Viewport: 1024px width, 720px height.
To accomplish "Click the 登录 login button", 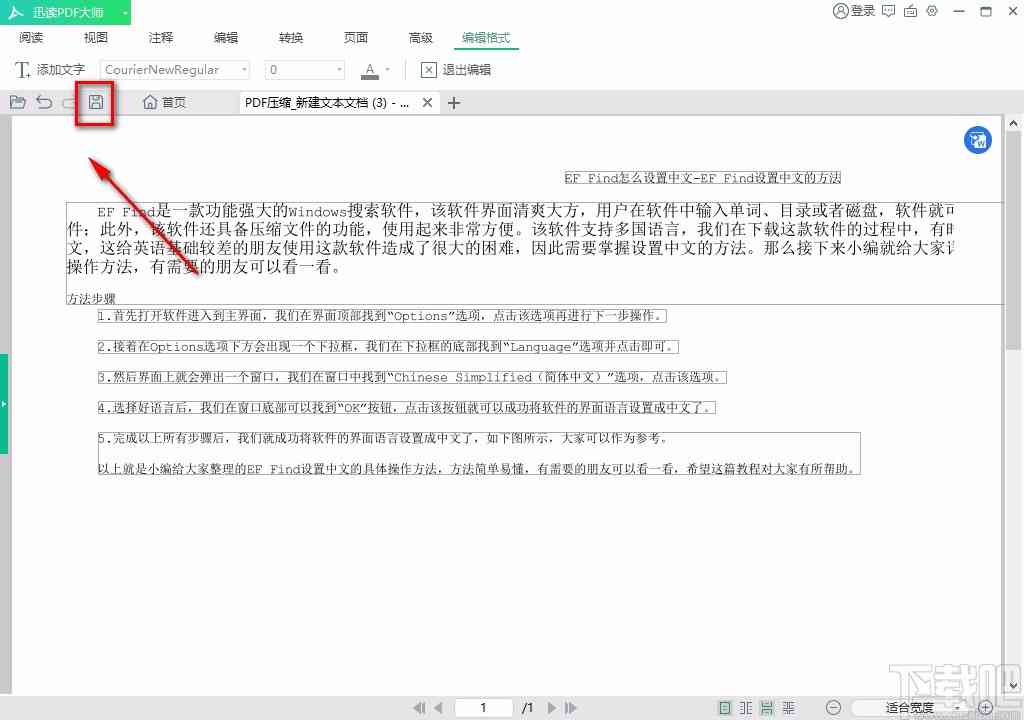I will (854, 11).
